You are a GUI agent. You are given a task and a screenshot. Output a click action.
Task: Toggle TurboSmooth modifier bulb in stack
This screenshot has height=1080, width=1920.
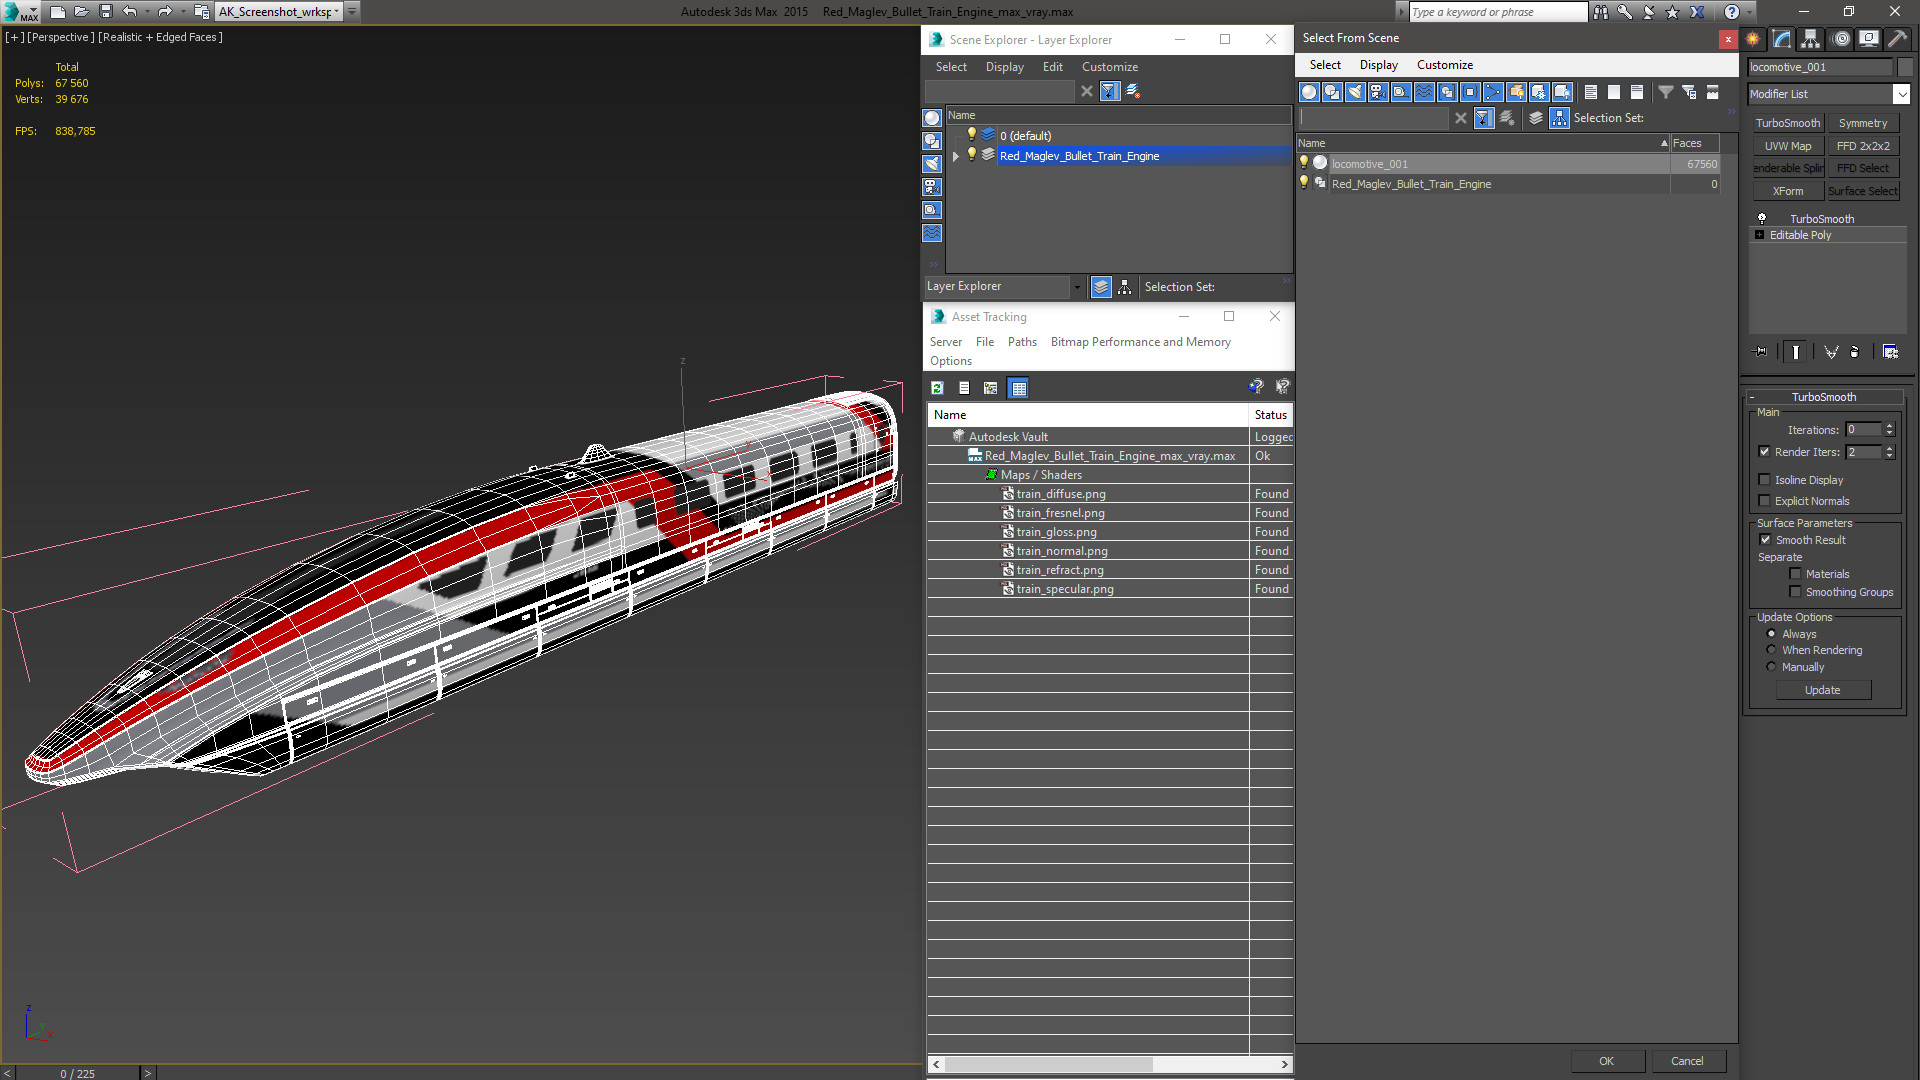(1762, 219)
